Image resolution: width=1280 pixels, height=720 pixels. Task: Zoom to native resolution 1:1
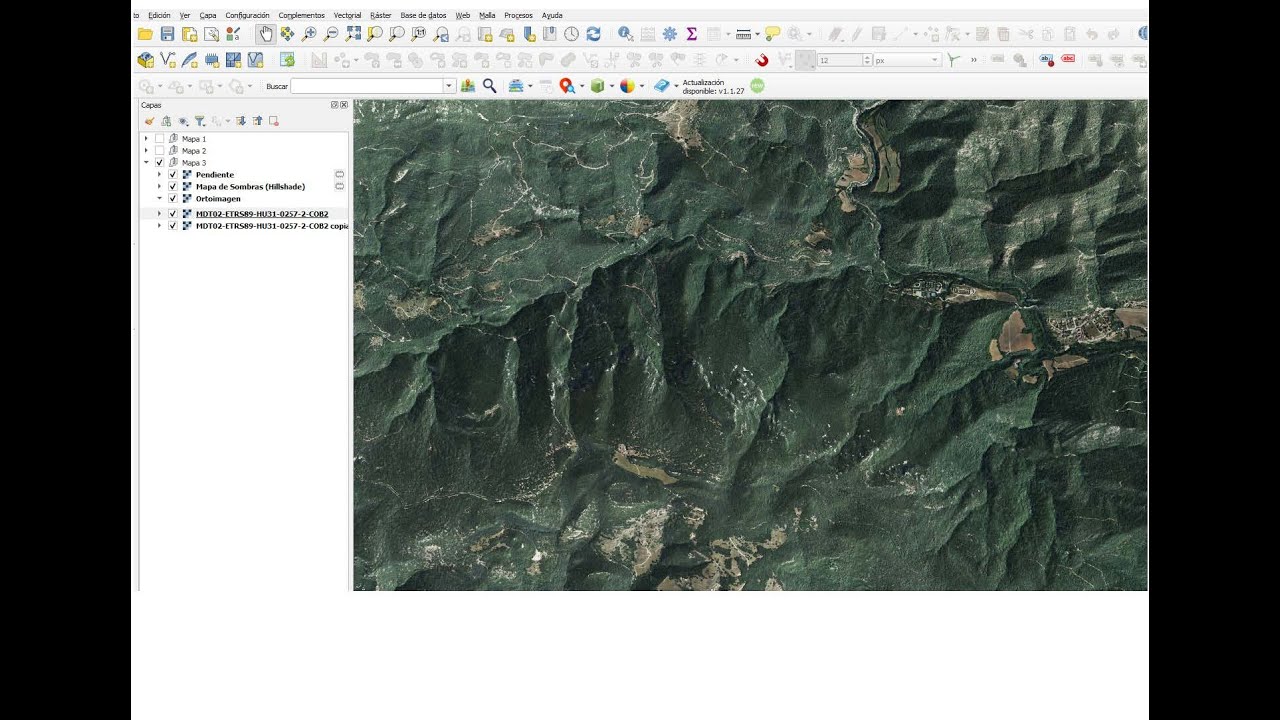(419, 34)
